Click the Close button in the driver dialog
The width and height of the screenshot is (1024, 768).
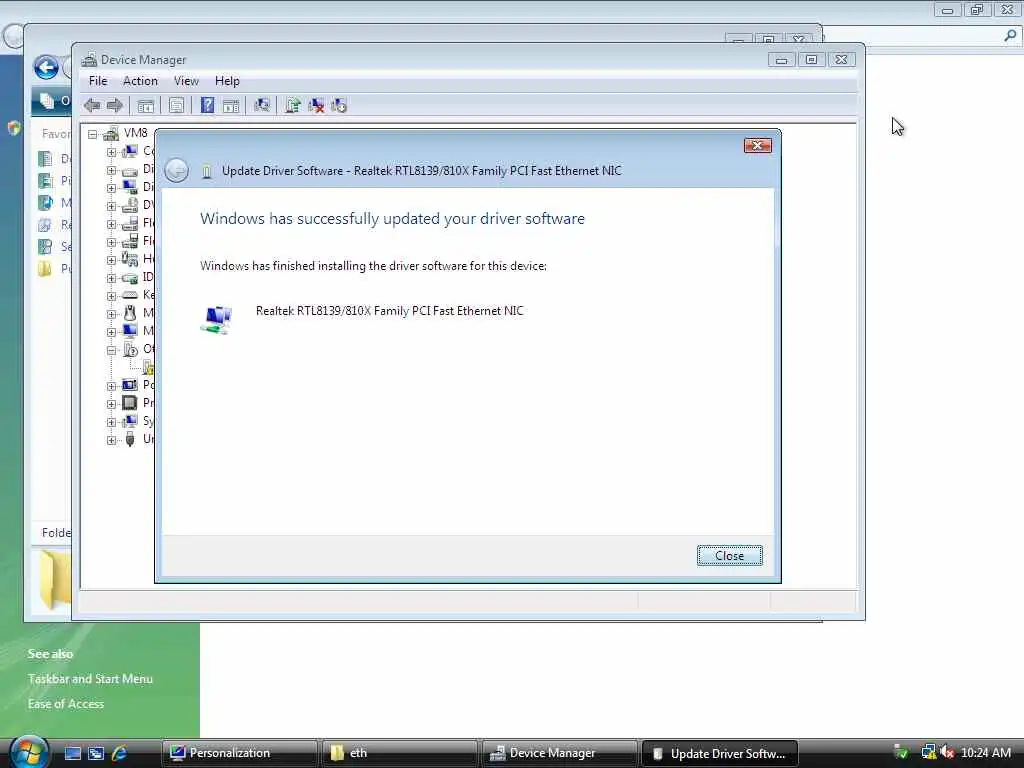(x=729, y=556)
